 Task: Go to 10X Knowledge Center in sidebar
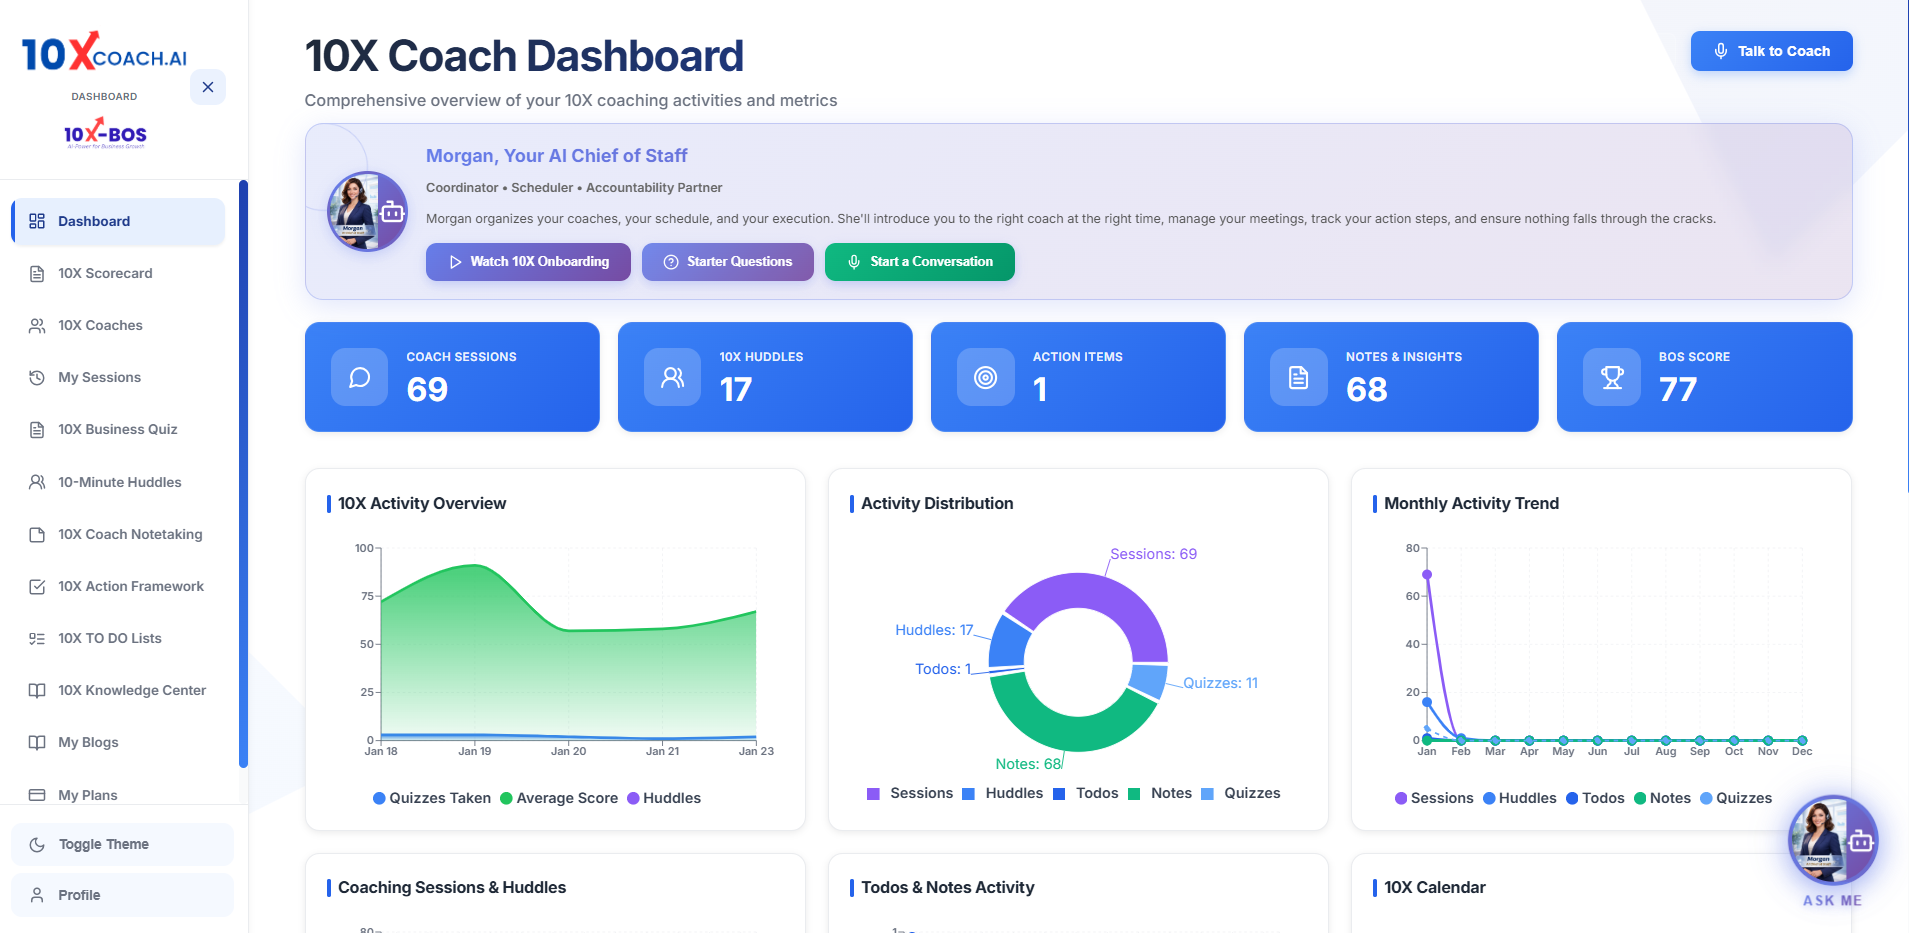click(131, 690)
